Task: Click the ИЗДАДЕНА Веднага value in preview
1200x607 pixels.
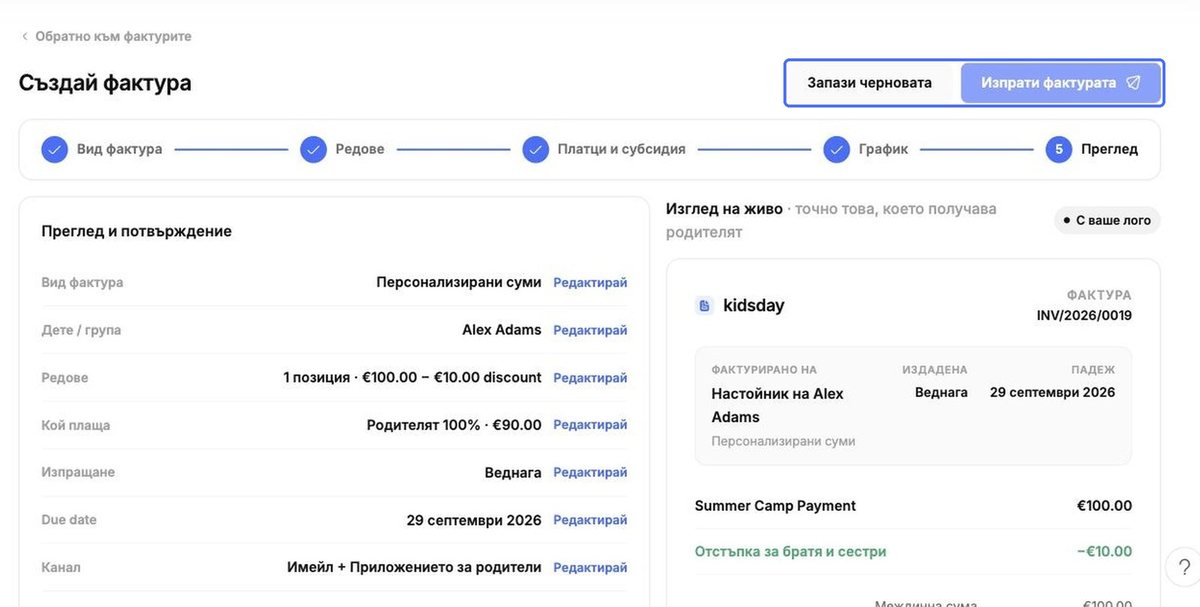Action: pos(941,392)
